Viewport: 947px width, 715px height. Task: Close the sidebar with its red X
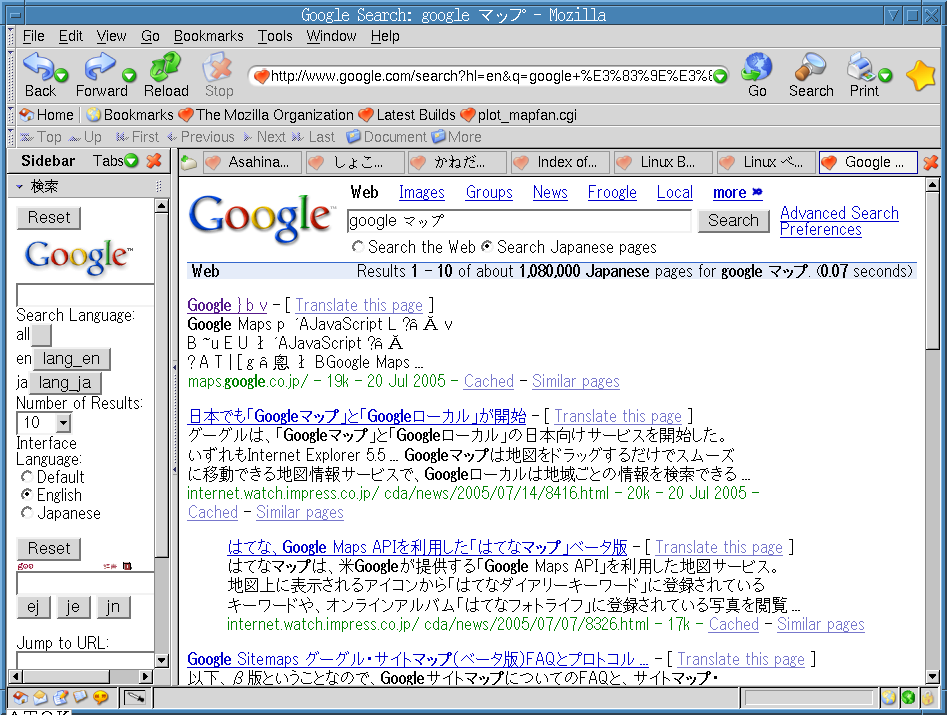154,161
